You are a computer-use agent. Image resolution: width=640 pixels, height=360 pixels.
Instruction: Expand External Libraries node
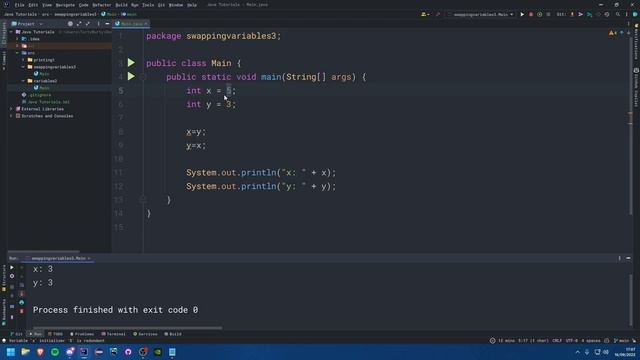point(11,109)
